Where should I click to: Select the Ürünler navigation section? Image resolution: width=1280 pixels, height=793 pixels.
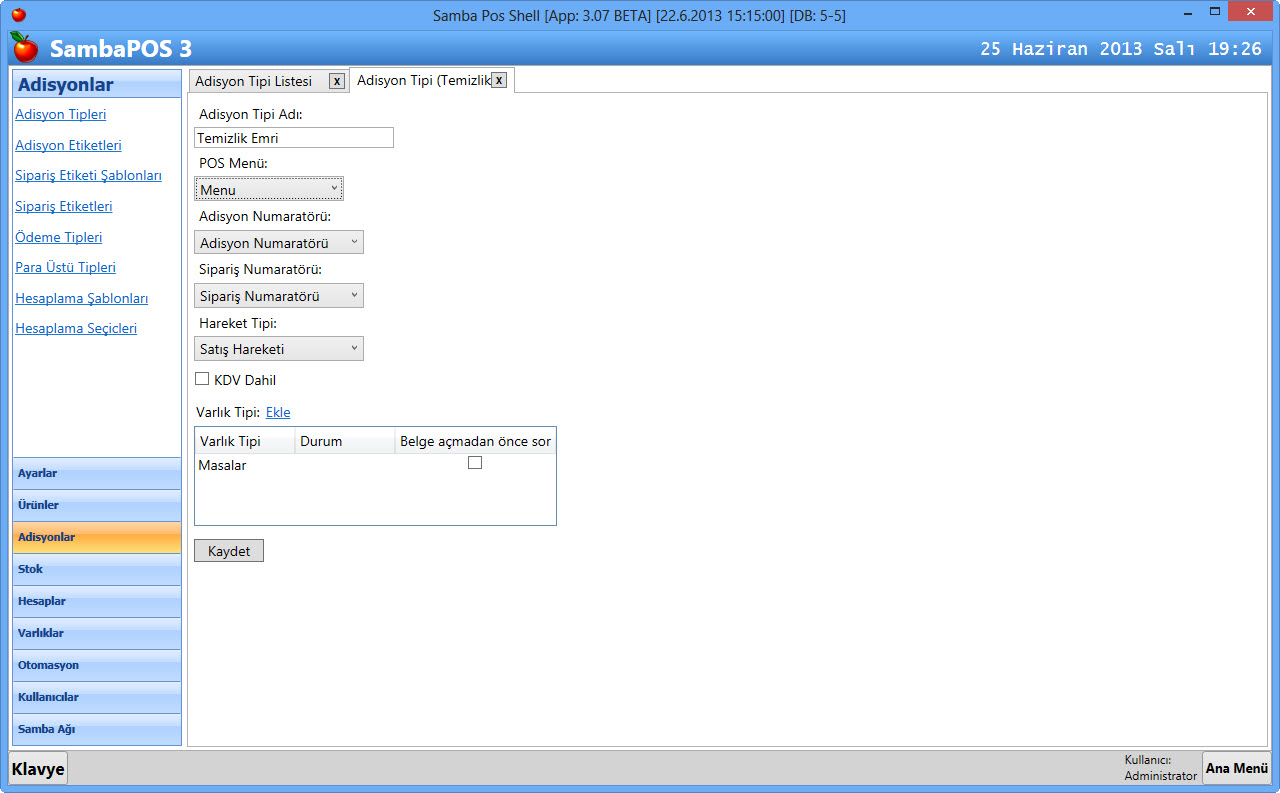click(97, 505)
